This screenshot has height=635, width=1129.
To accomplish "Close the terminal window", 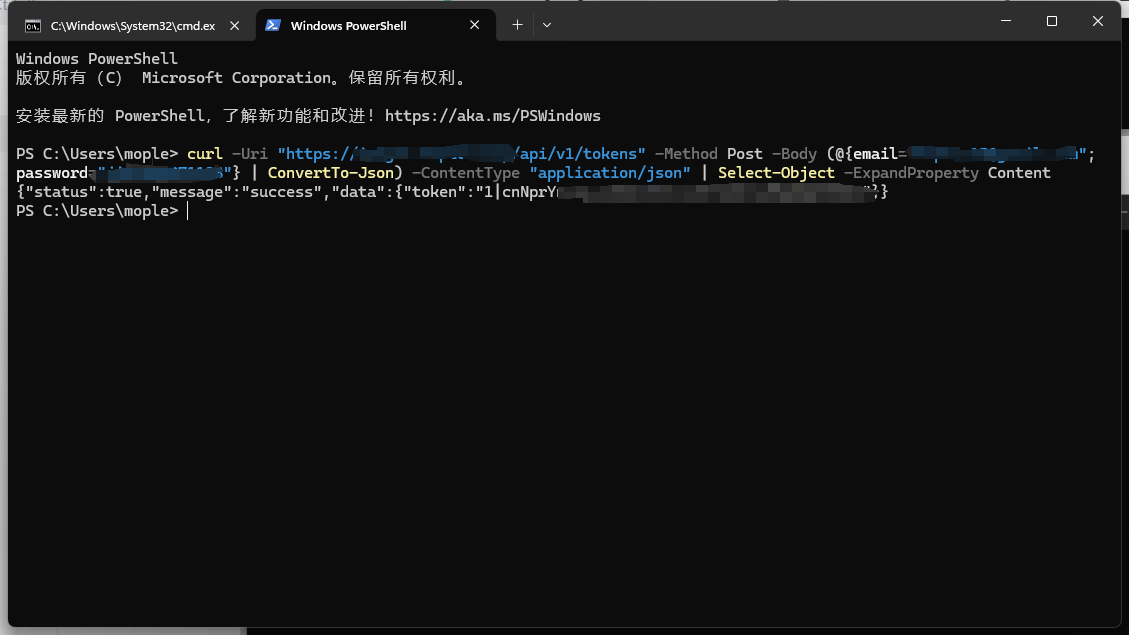I will (x=1098, y=21).
